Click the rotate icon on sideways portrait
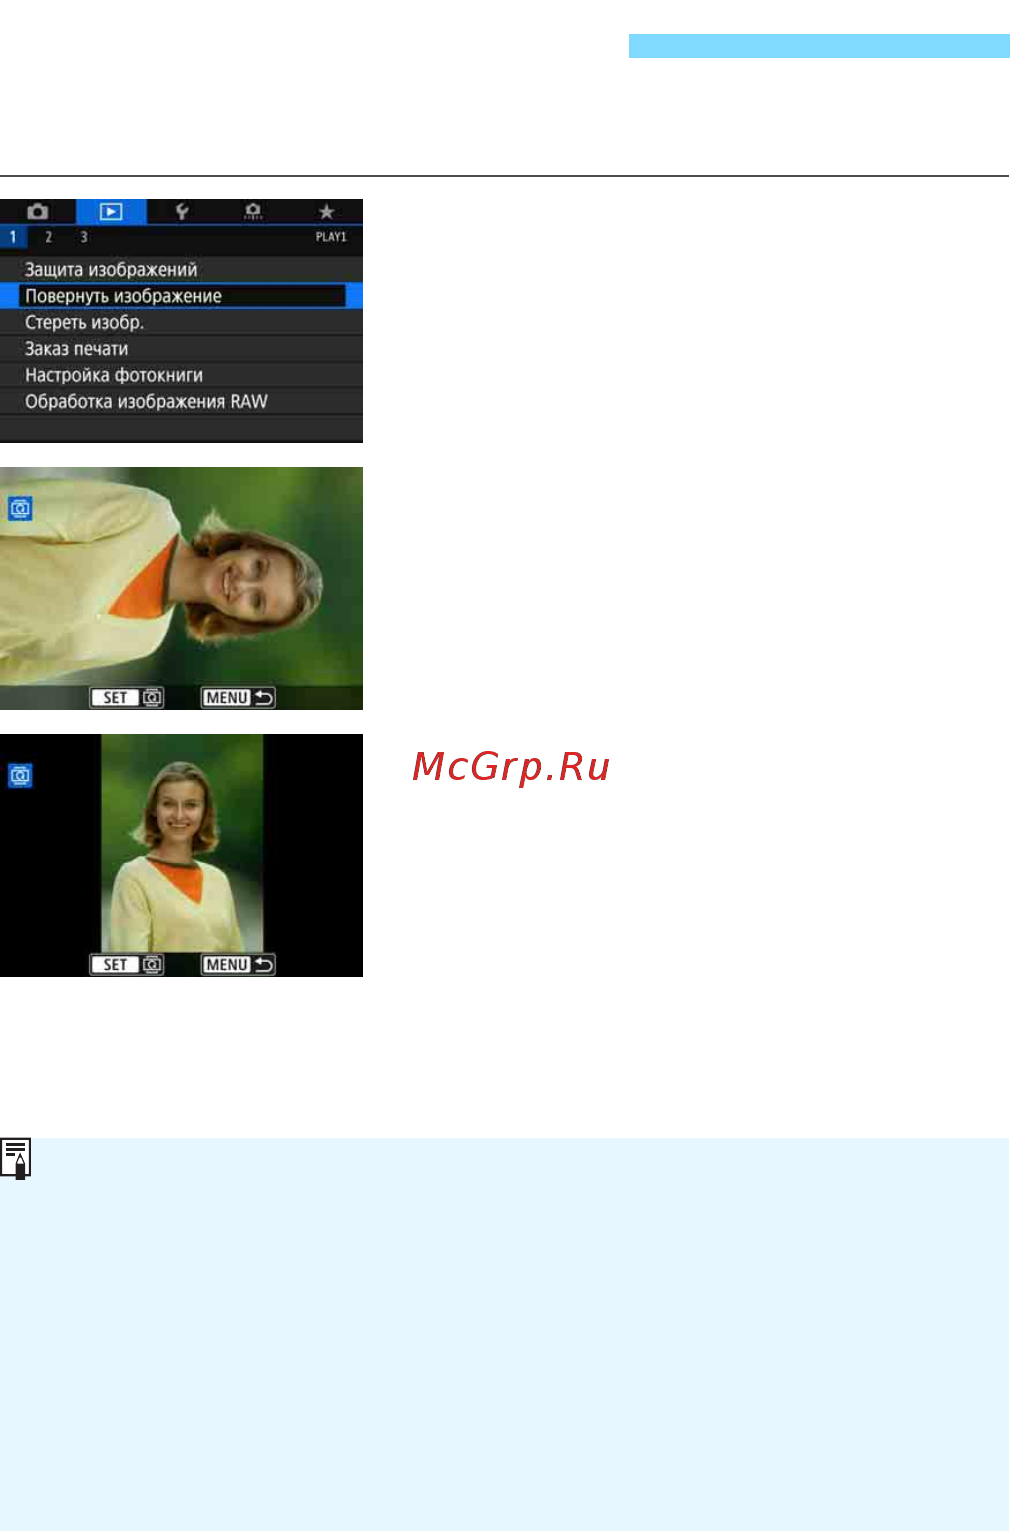This screenshot has height=1531, width=1010. (20, 509)
